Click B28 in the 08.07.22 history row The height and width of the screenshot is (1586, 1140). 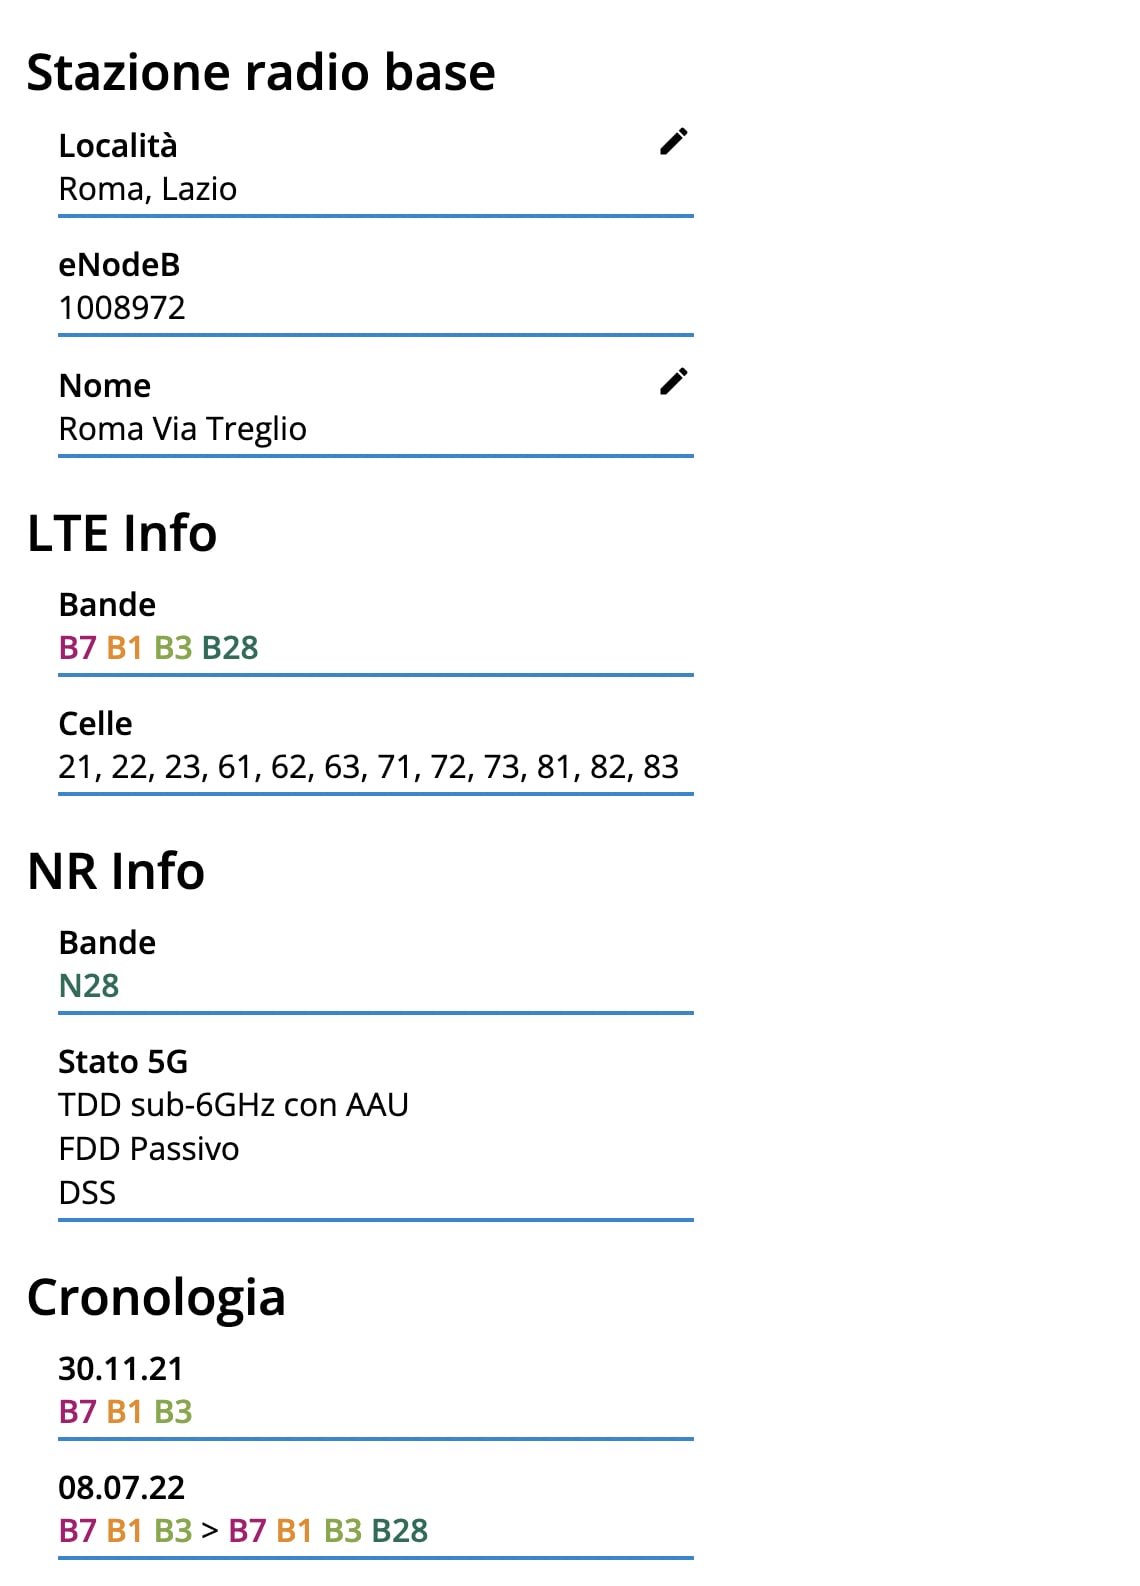pyautogui.click(x=400, y=1531)
